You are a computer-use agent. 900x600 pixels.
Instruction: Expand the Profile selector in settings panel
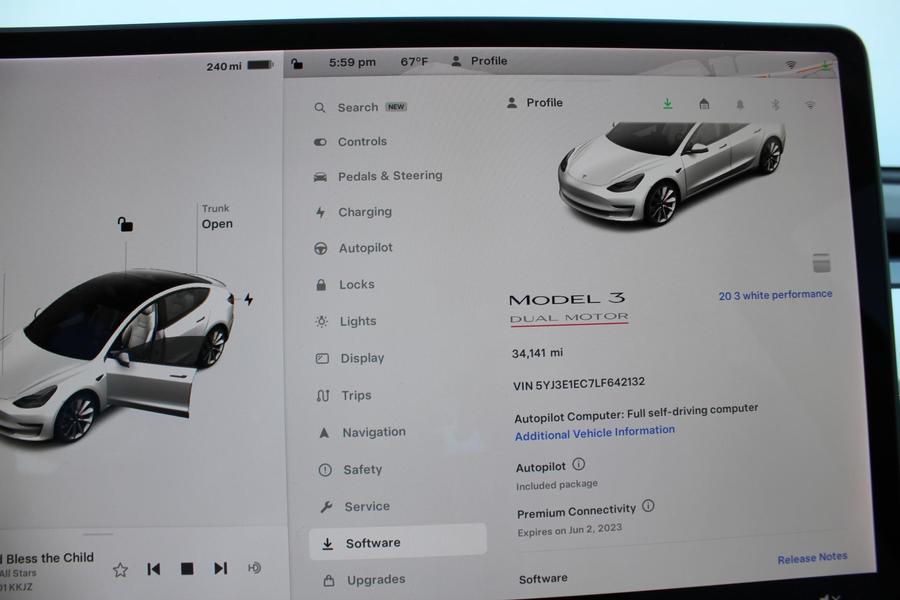tap(535, 102)
